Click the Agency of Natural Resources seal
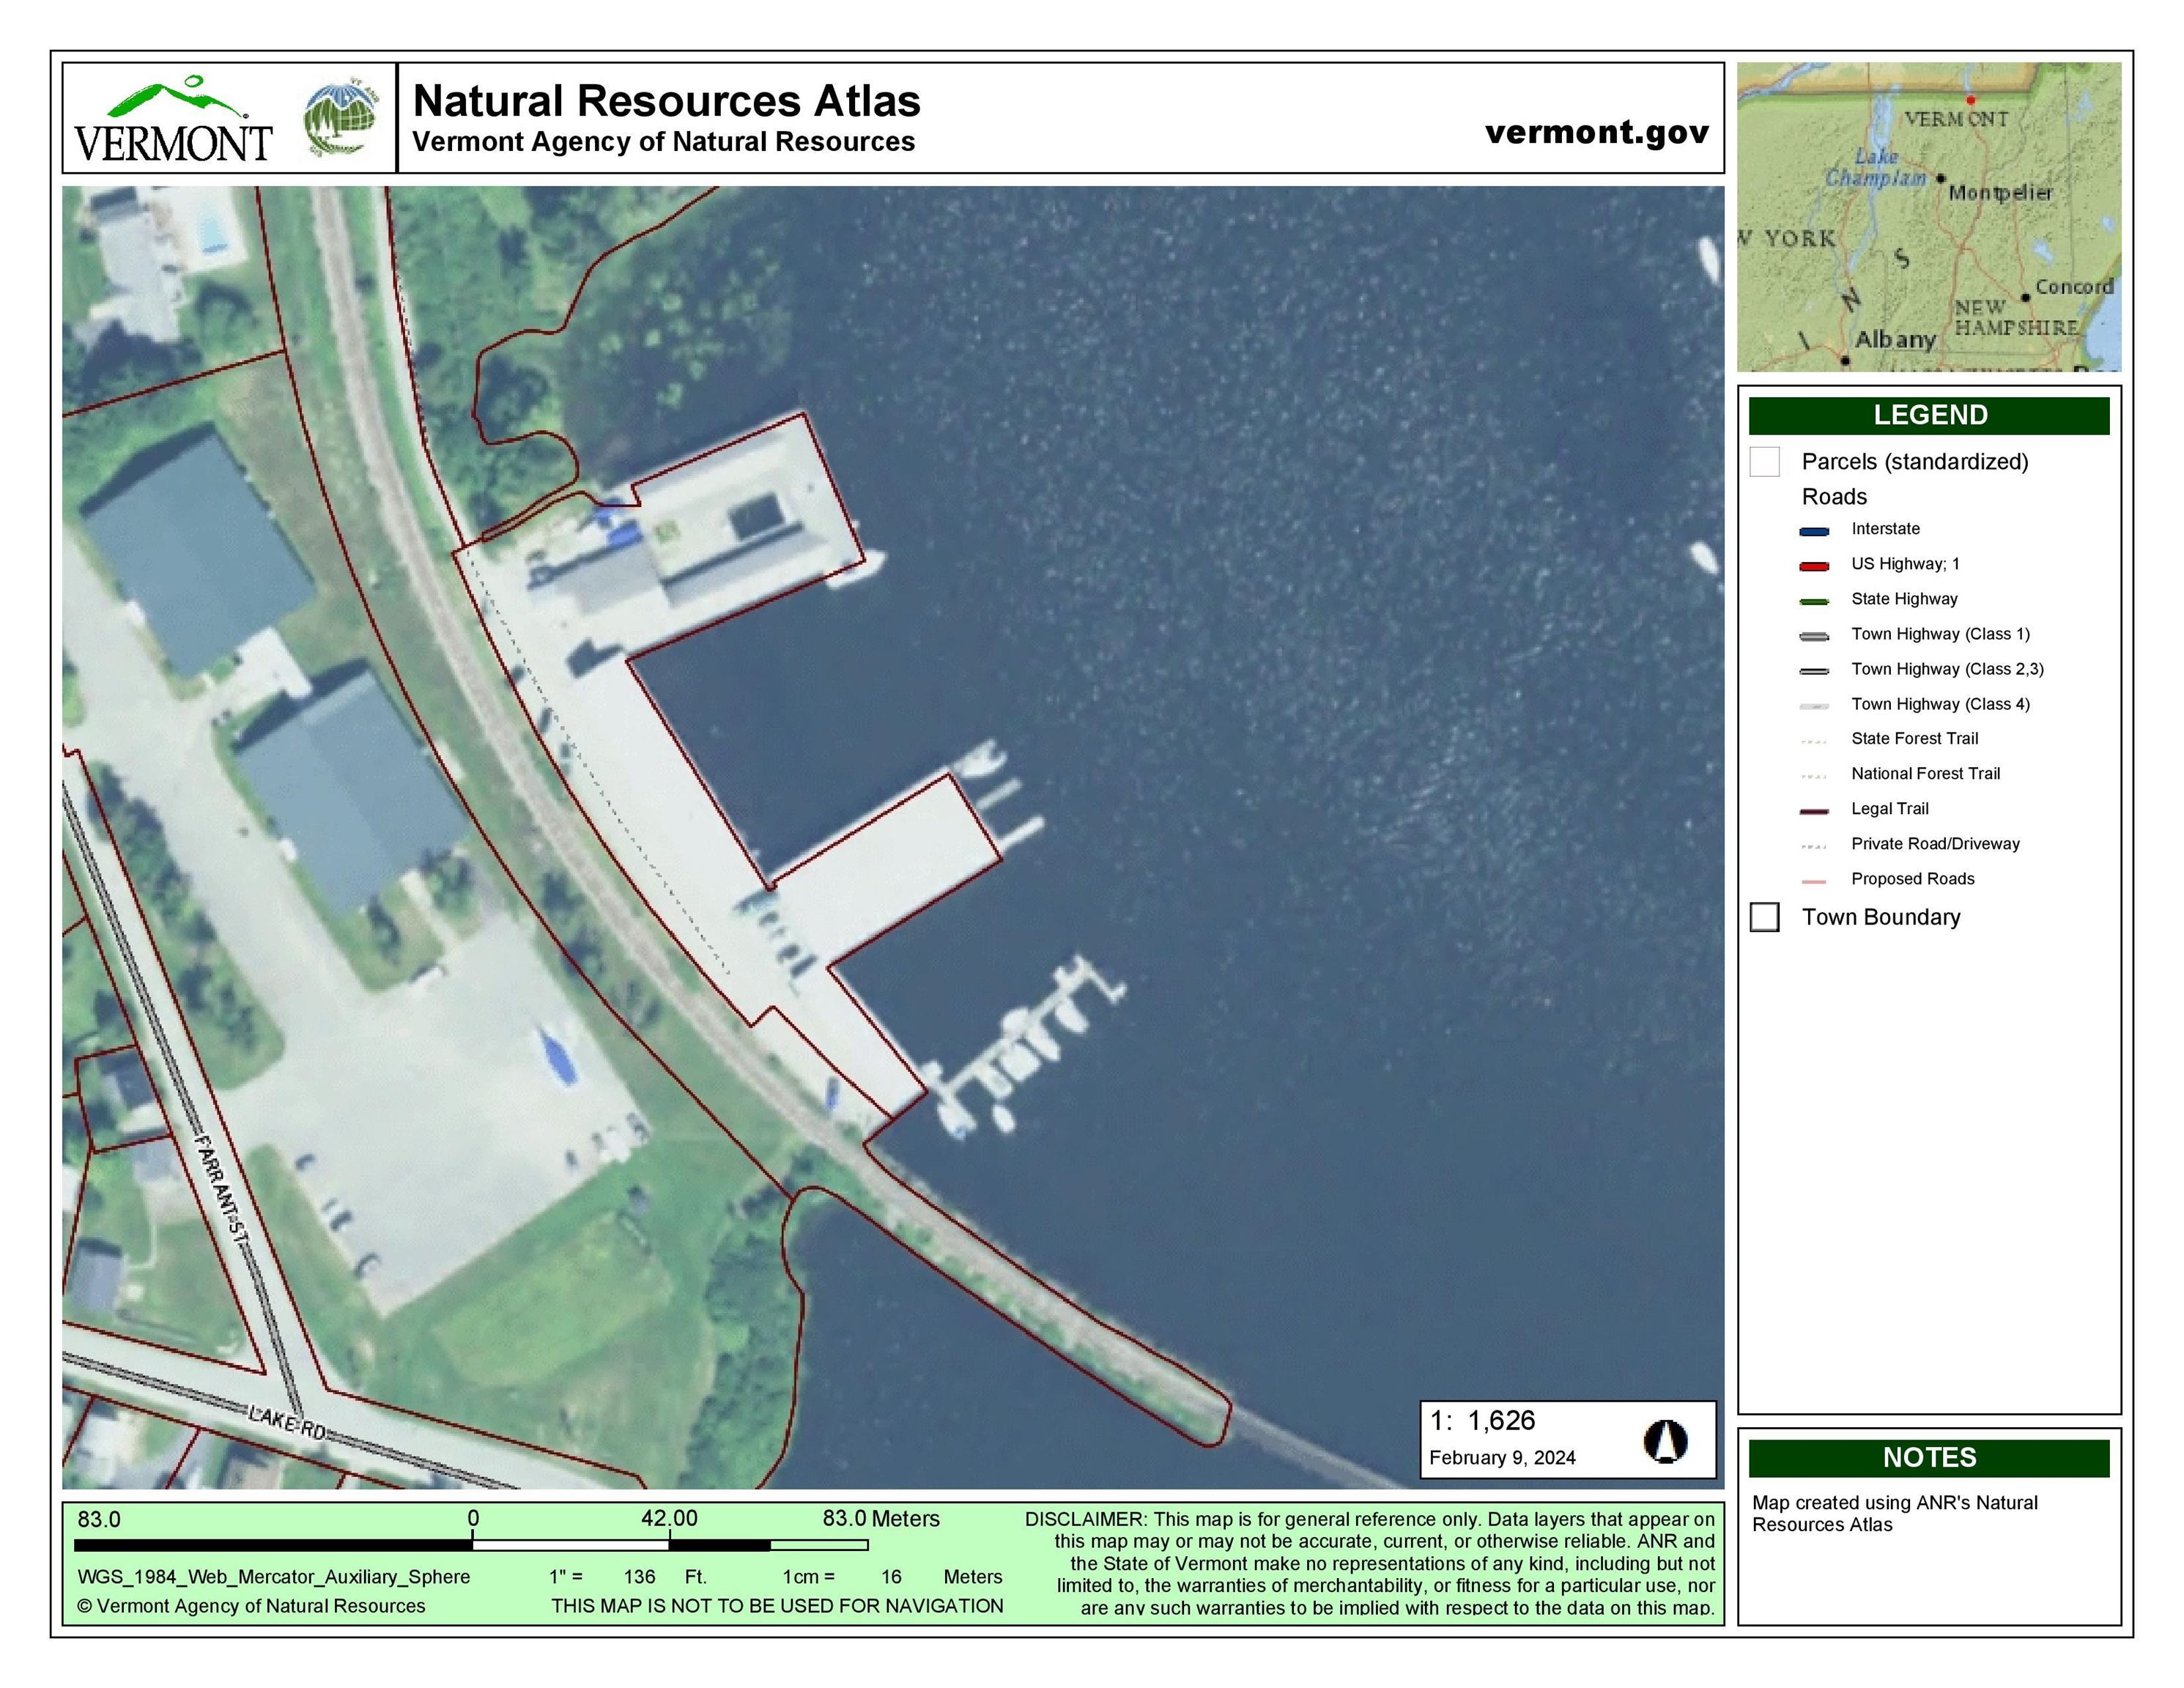 coord(342,118)
